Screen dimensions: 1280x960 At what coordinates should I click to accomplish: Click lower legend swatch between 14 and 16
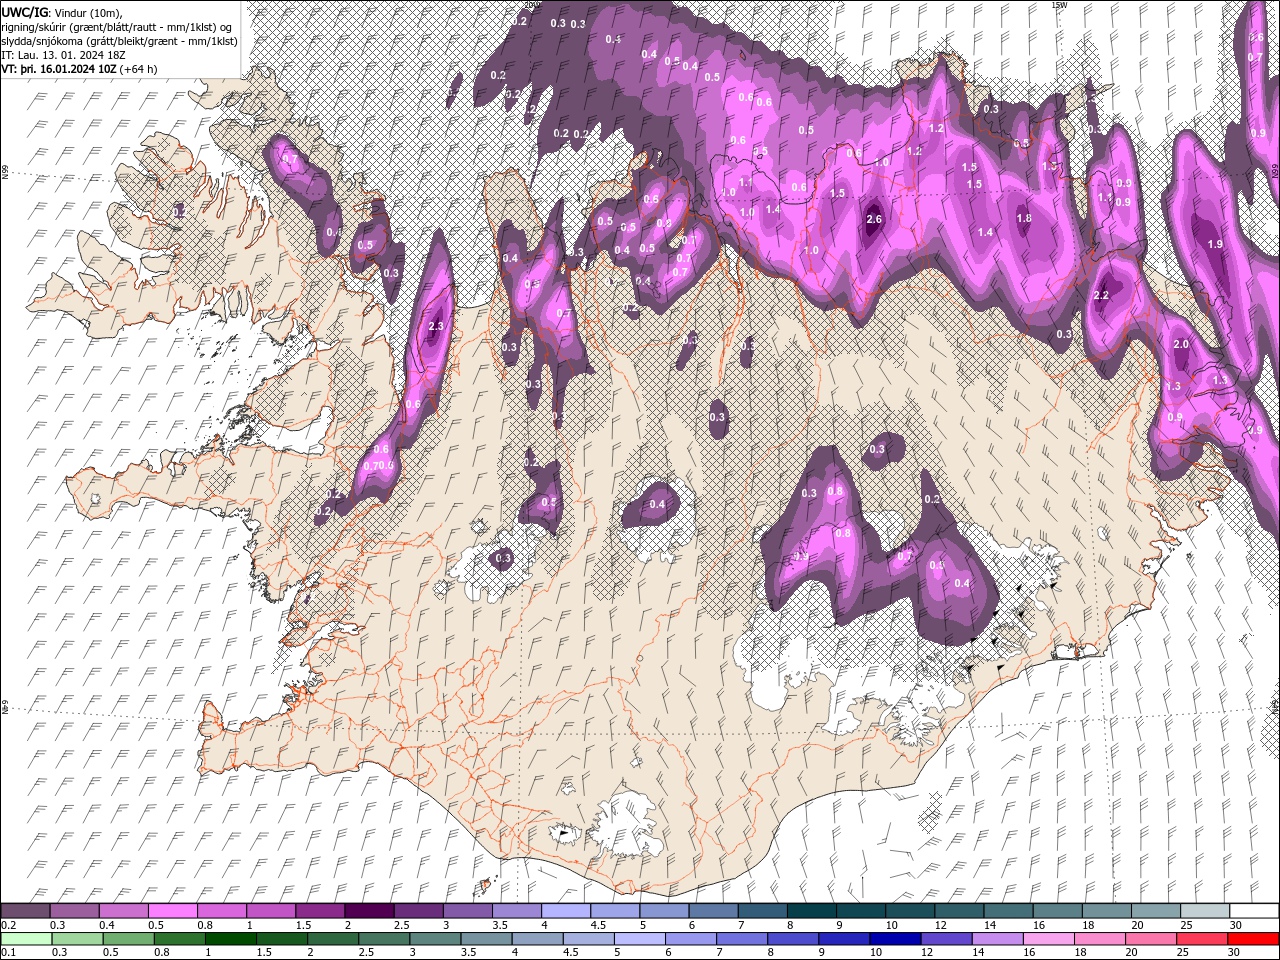click(997, 939)
